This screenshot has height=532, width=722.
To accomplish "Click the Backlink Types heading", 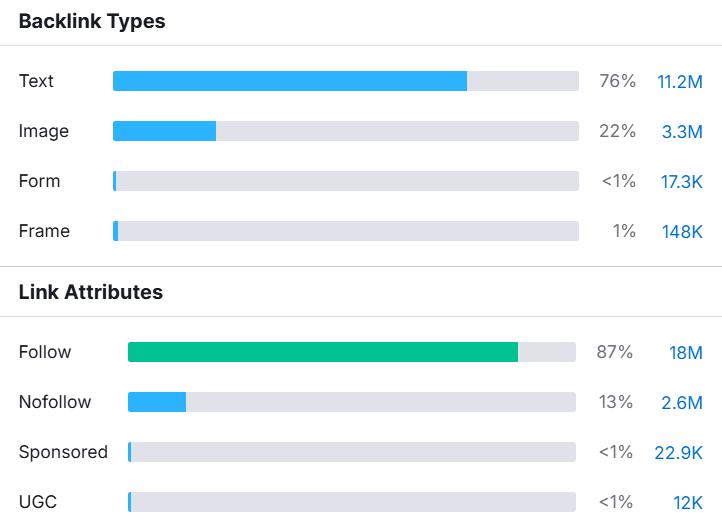I will tap(92, 21).
